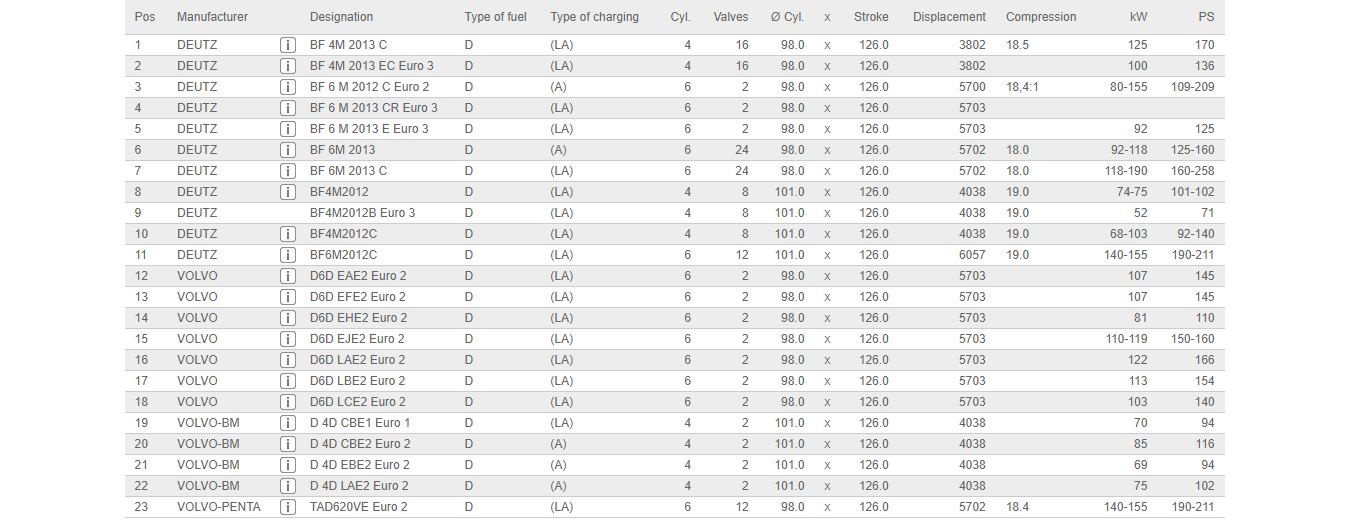Click the kW column header
Image resolution: width=1349 pixels, height=523 pixels.
pos(1138,17)
